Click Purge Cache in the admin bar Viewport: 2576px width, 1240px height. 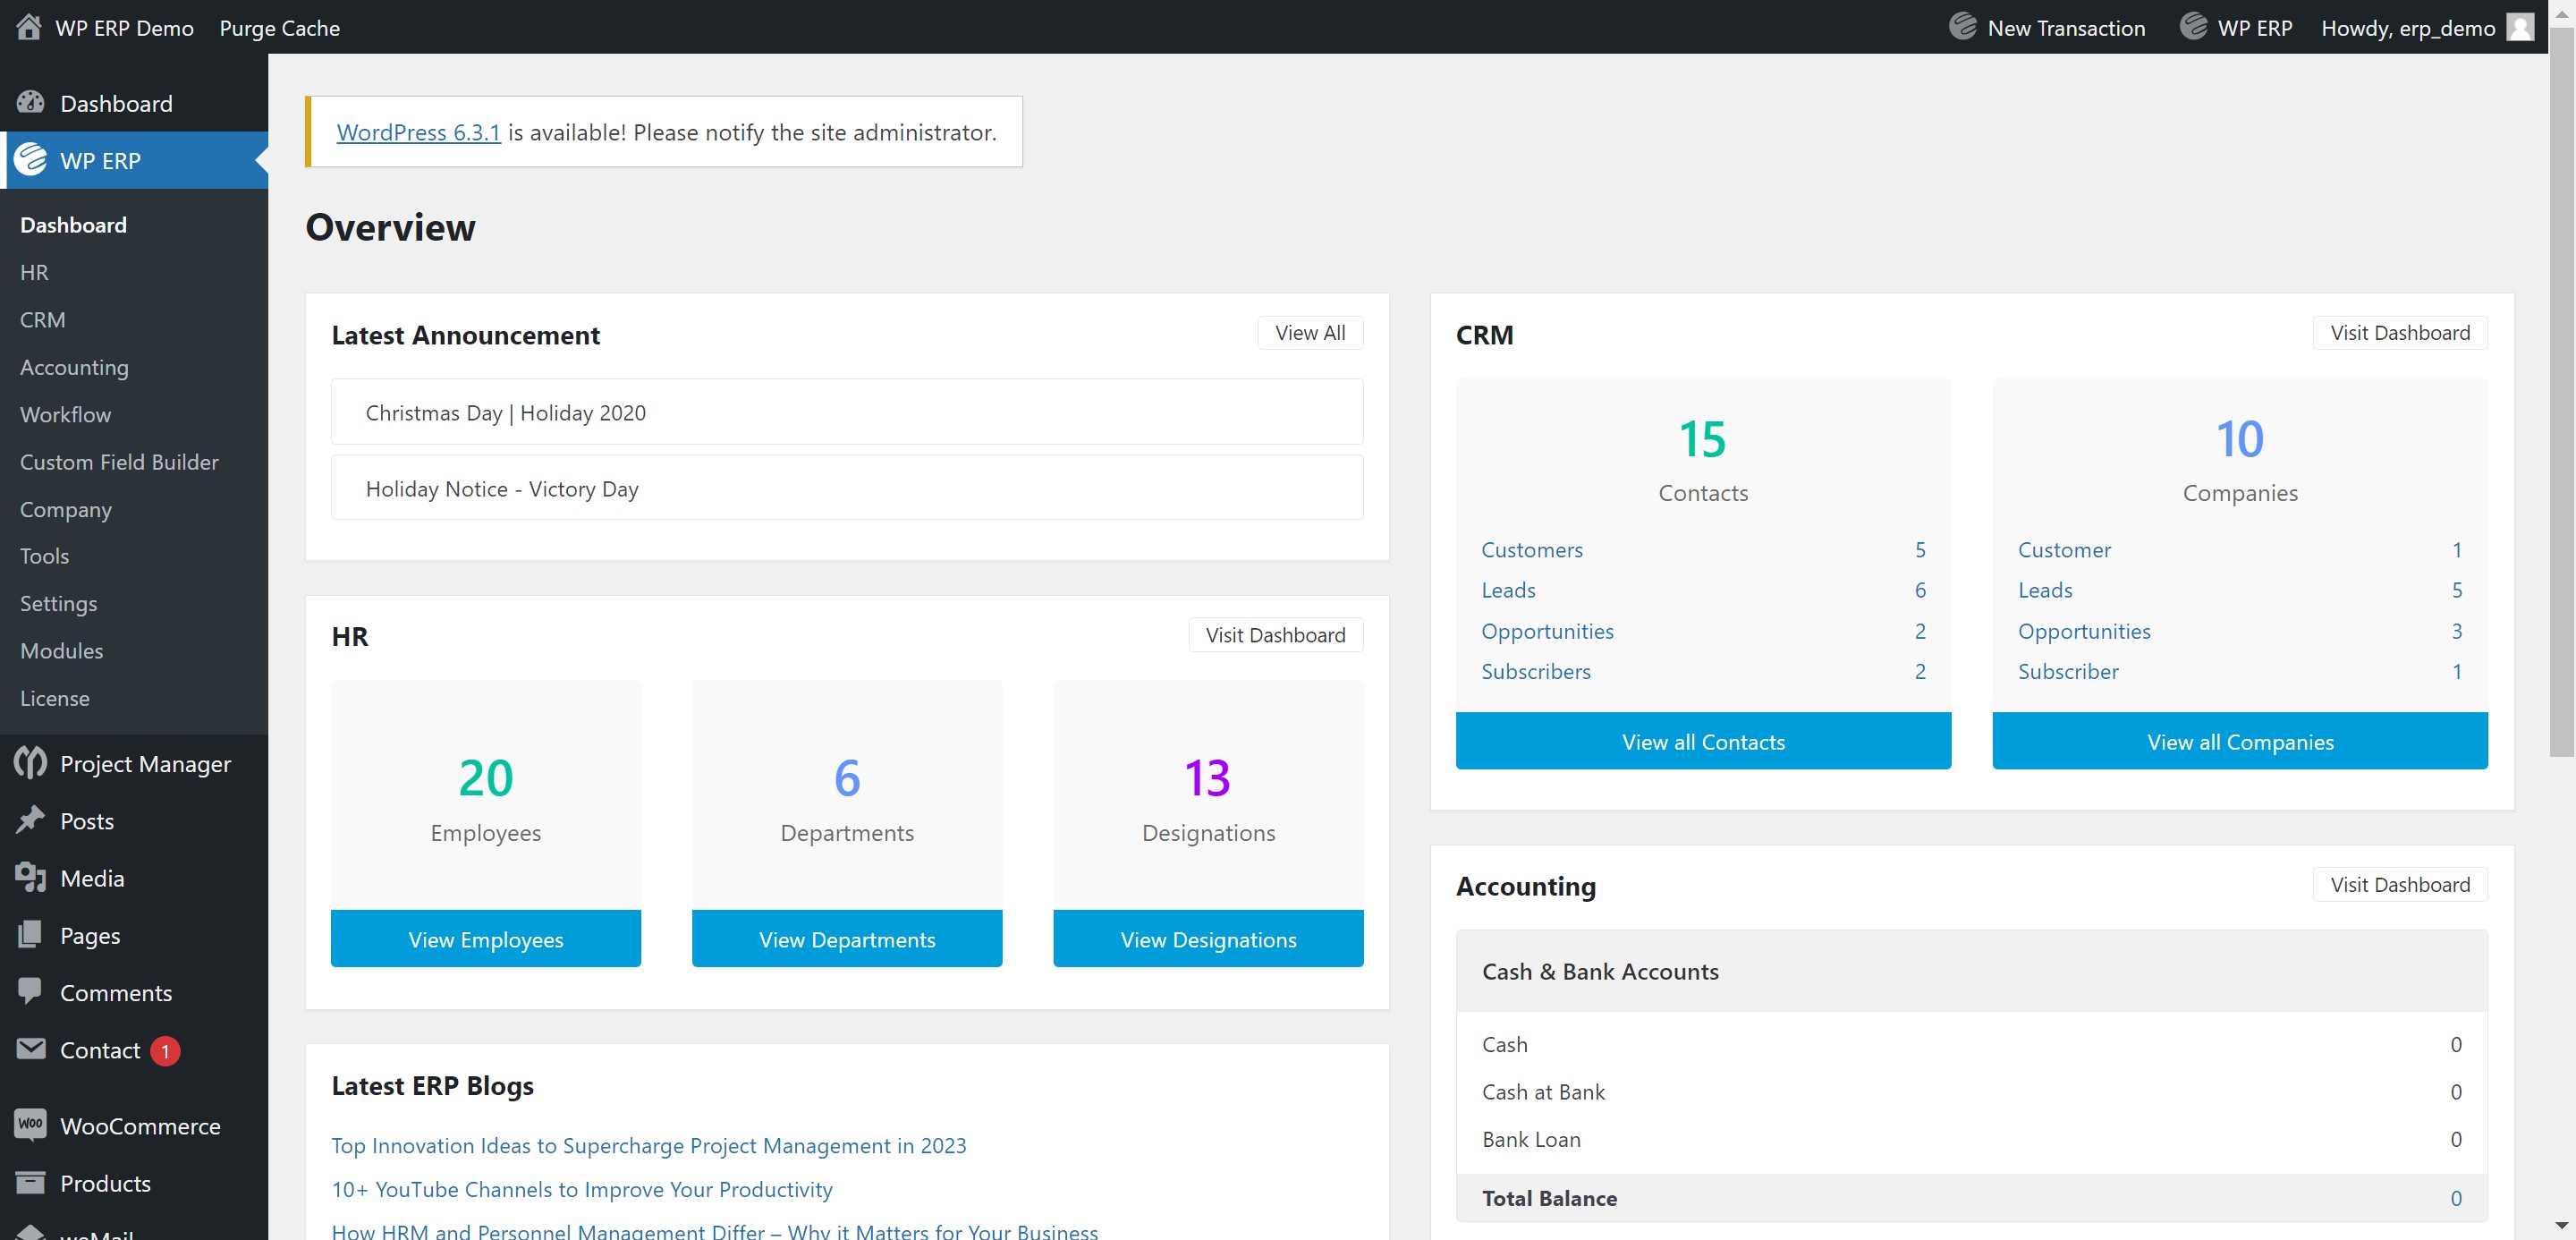pyautogui.click(x=279, y=28)
